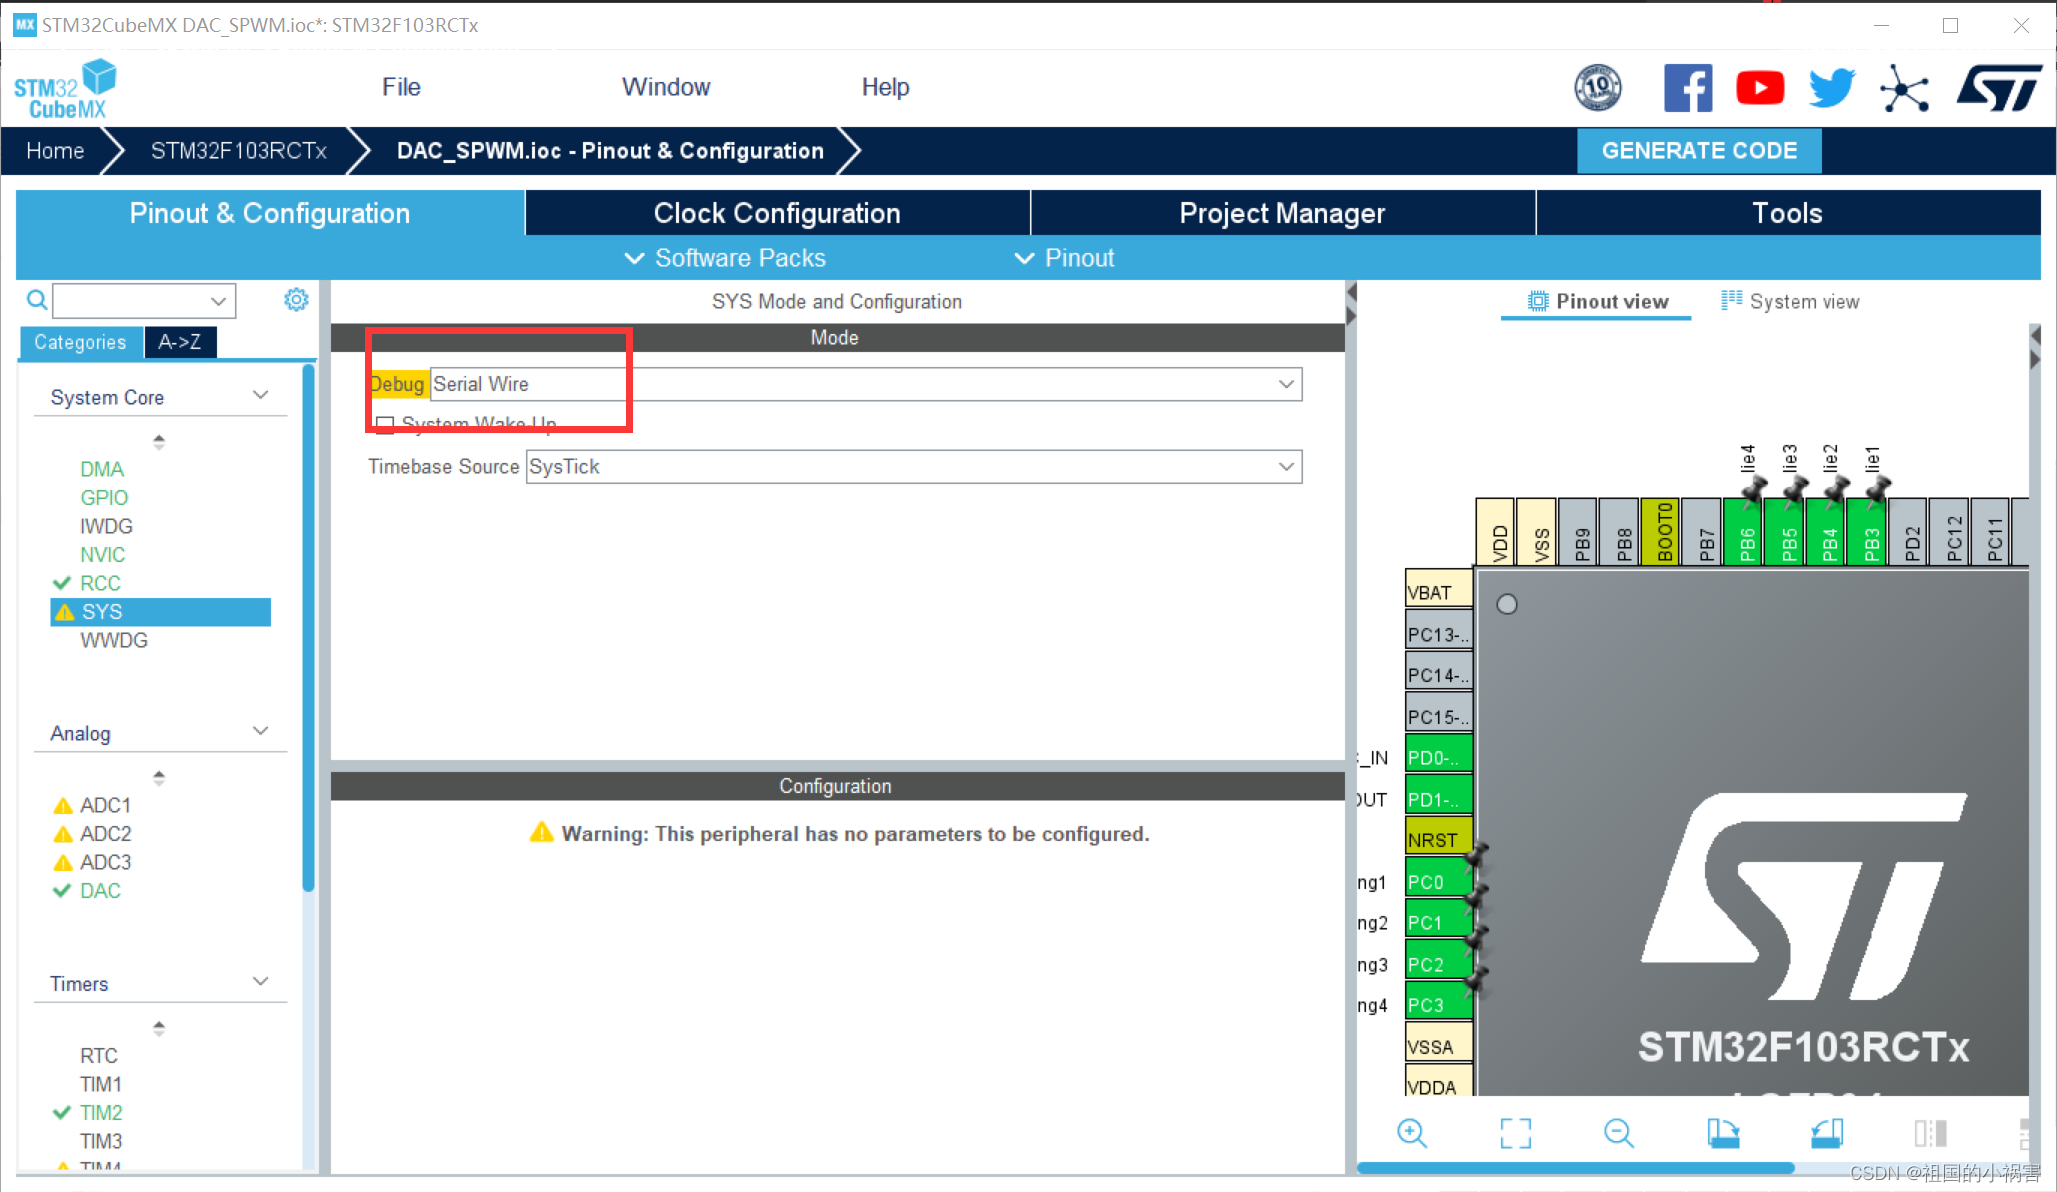The width and height of the screenshot is (2057, 1192).
Task: Rotate chip view clockwise icon
Action: [x=1723, y=1132]
